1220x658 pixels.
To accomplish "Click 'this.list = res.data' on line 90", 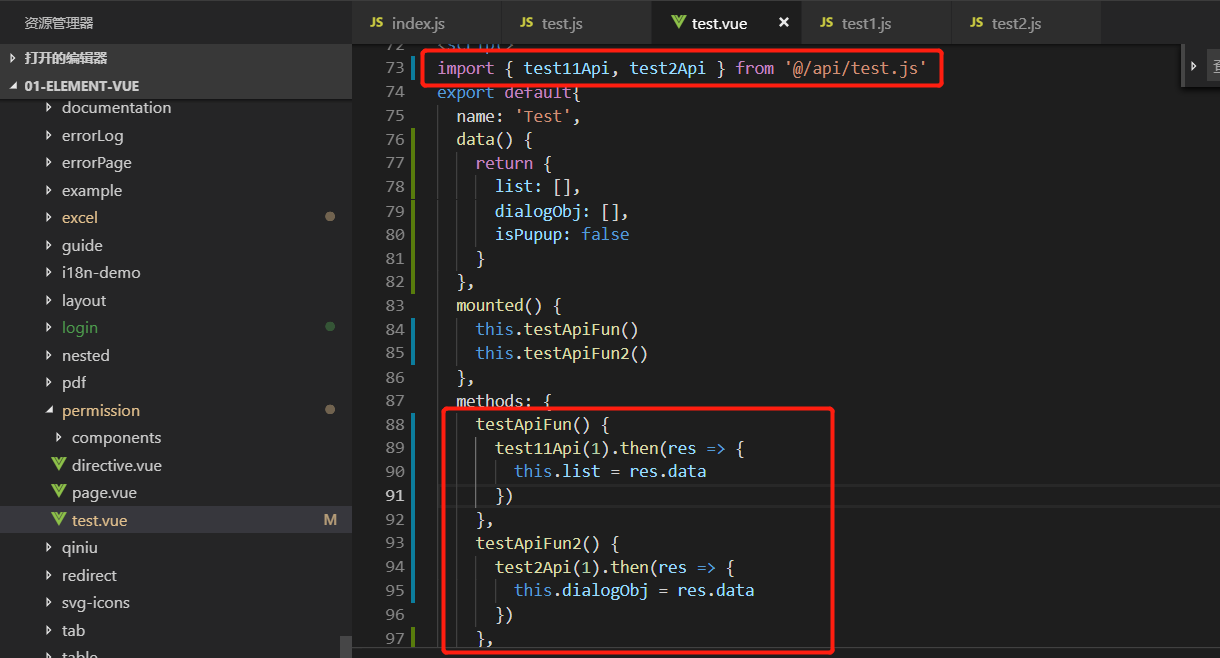I will [x=610, y=471].
